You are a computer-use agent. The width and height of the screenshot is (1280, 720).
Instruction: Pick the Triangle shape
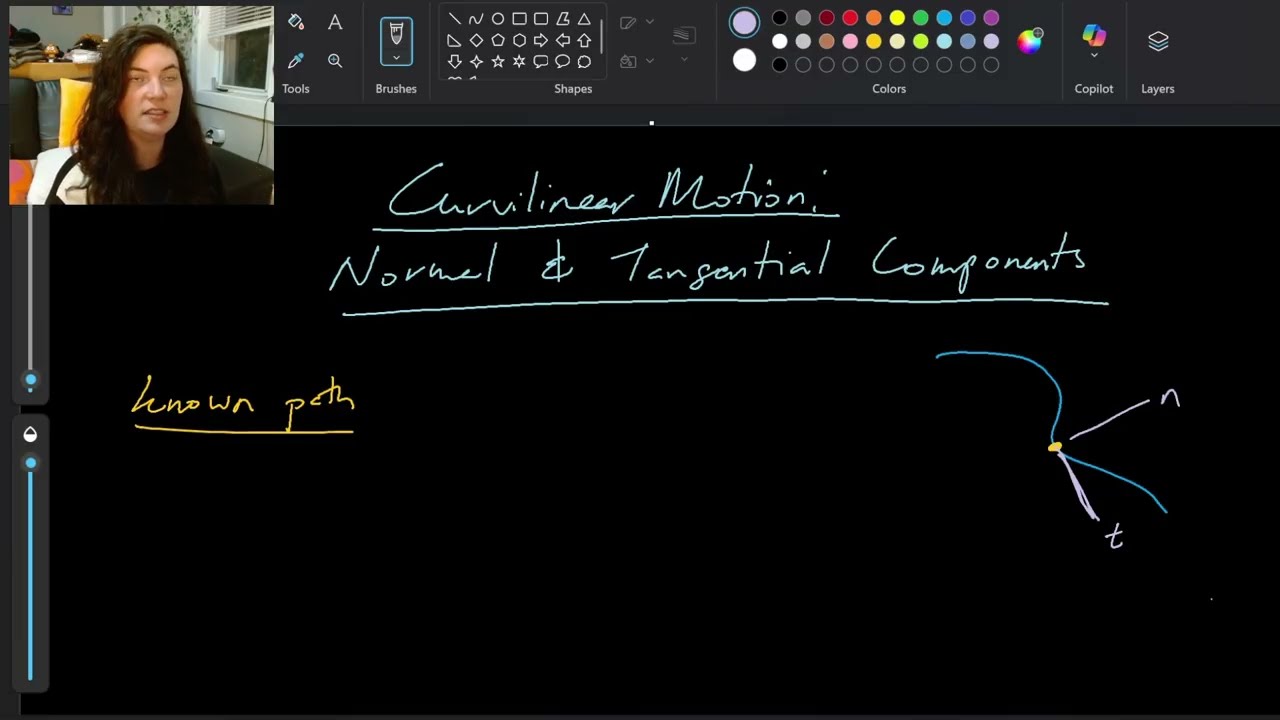[584, 19]
